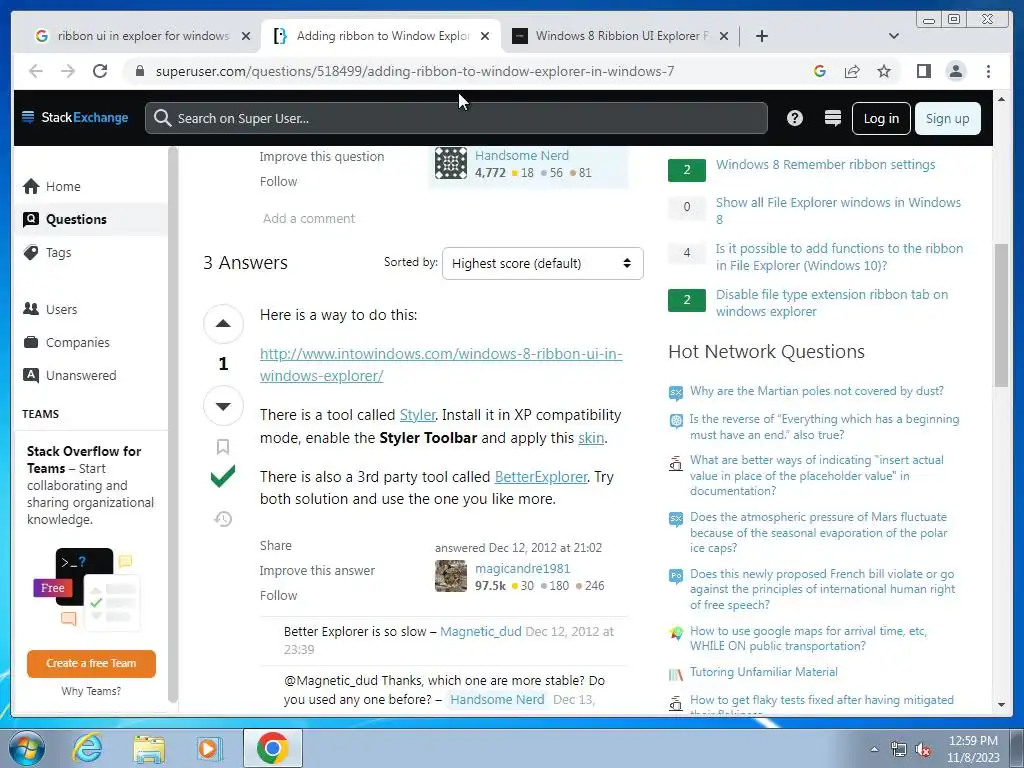Image resolution: width=1024 pixels, height=768 pixels.
Task: Open the Chrome three-dot menu
Action: coord(988,71)
